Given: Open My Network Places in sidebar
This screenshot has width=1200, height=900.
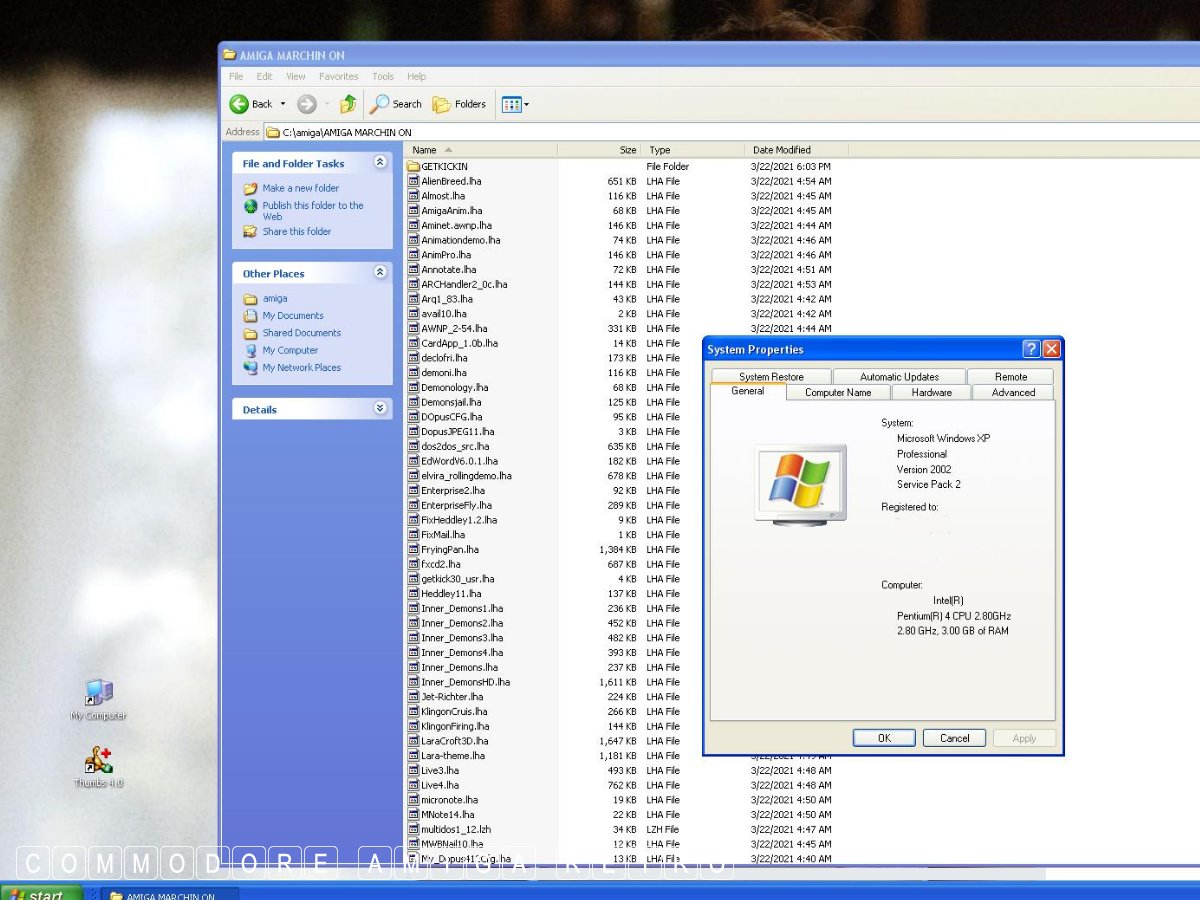Looking at the screenshot, I should pyautogui.click(x=301, y=368).
